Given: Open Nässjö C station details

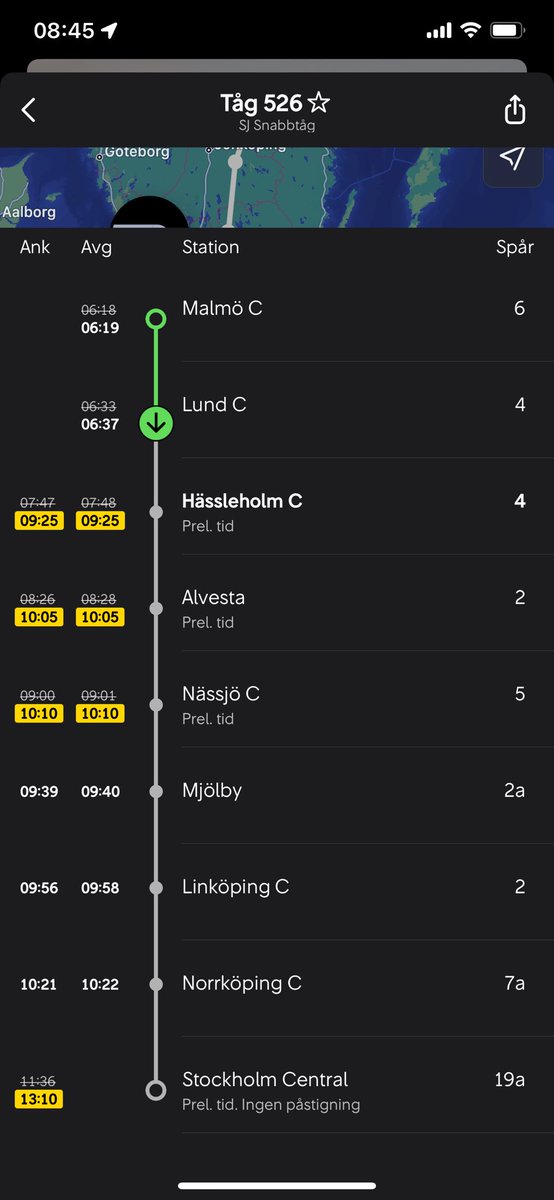Looking at the screenshot, I should click(x=277, y=699).
